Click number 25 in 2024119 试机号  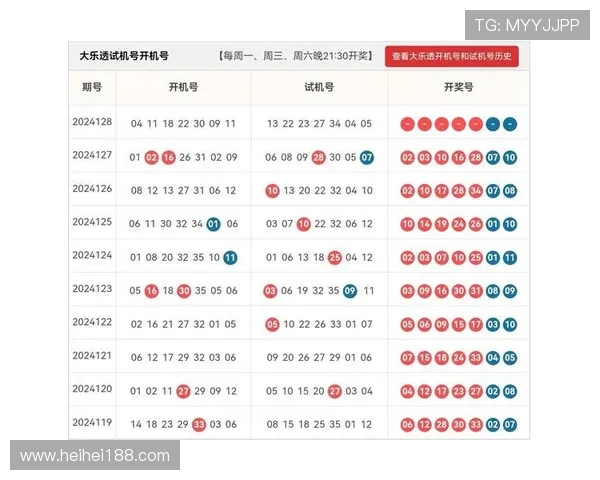(319, 425)
